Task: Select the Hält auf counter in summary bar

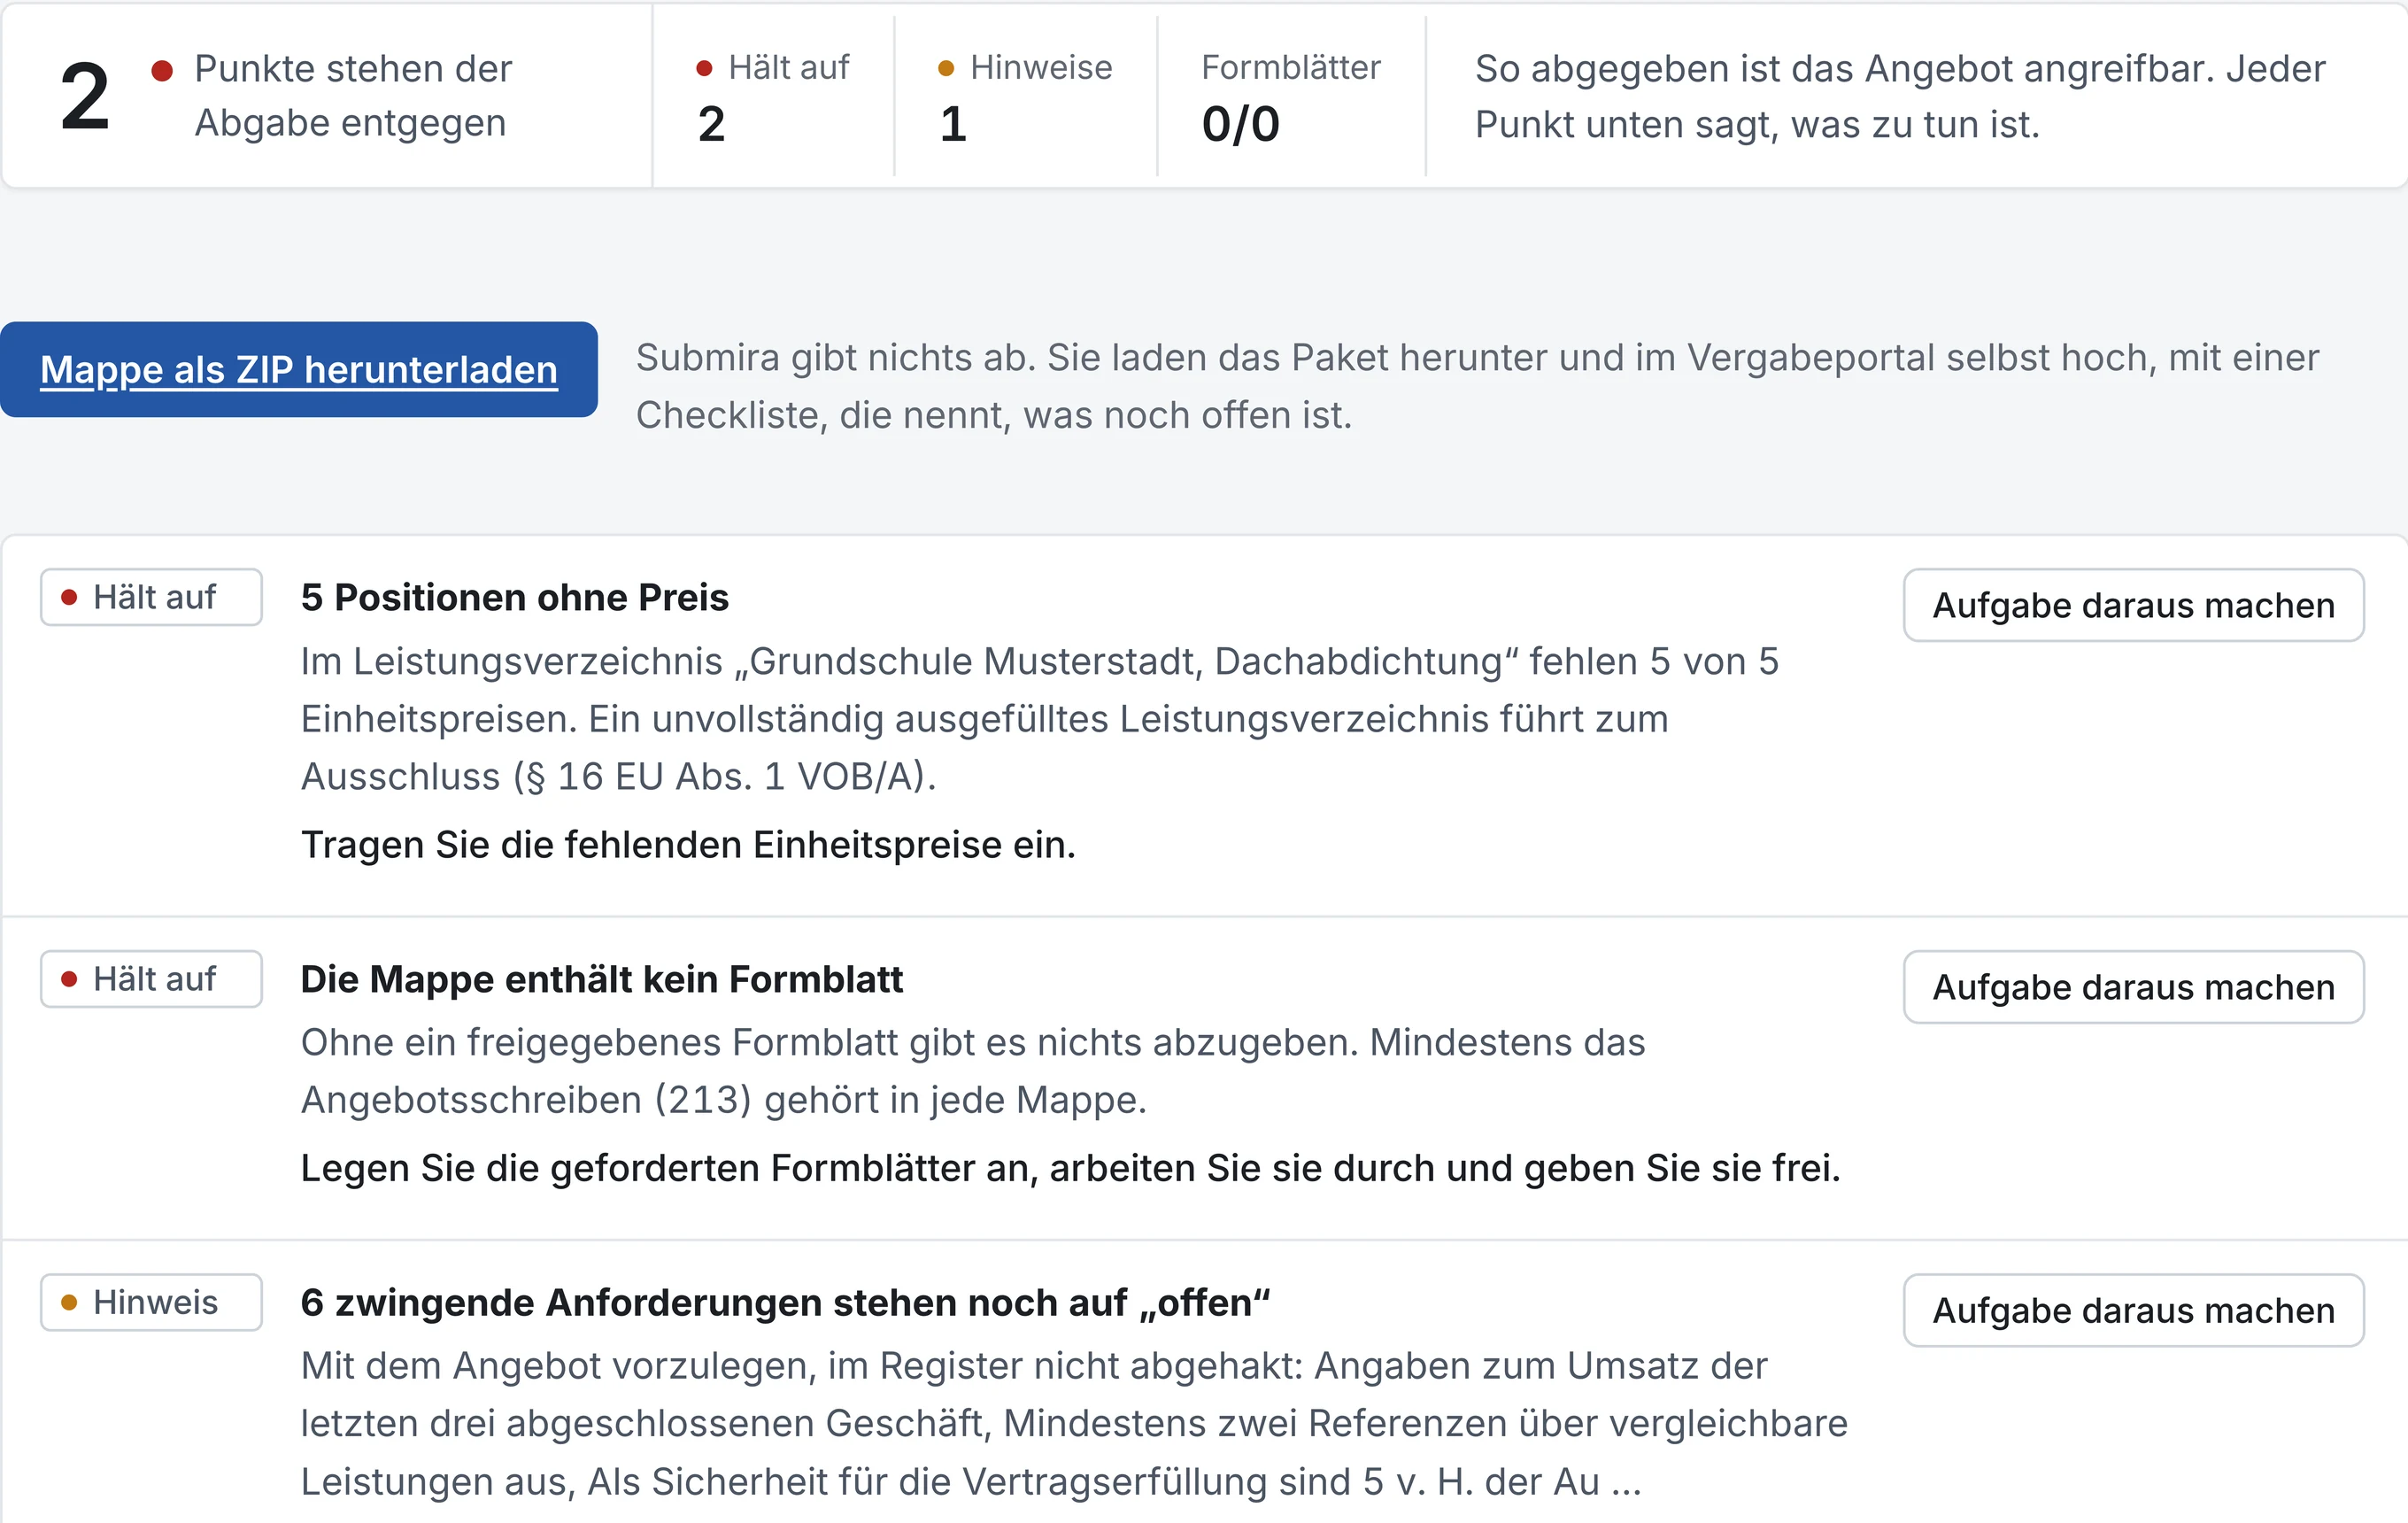Action: [772, 96]
